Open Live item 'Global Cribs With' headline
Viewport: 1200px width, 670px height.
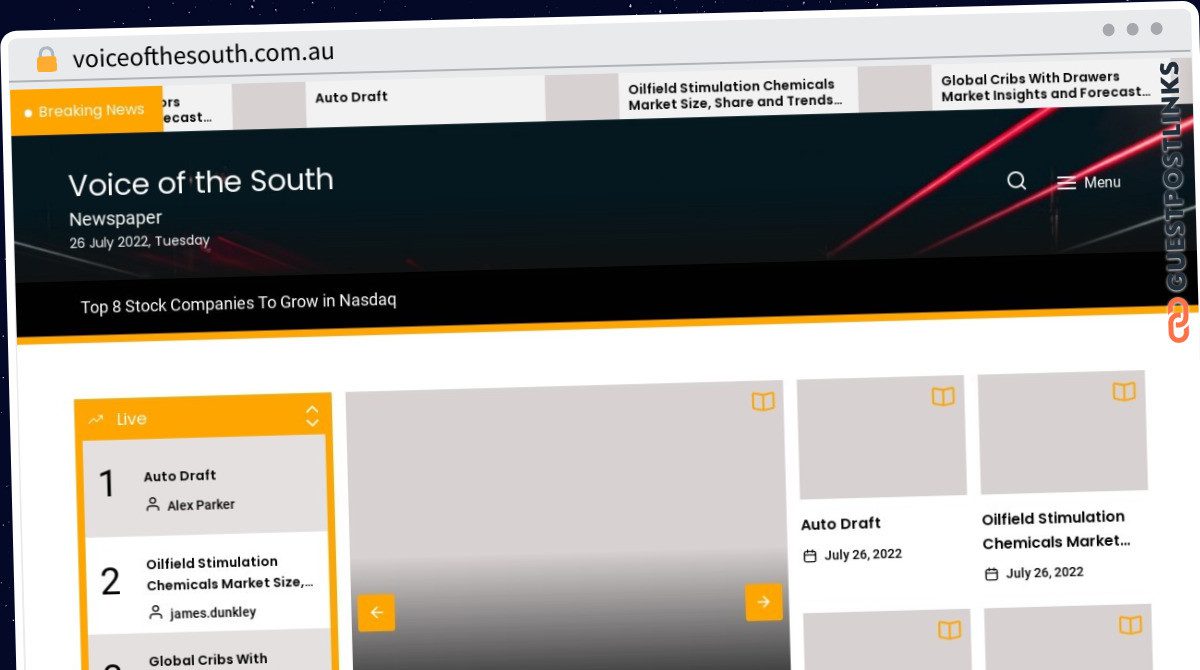(208, 660)
